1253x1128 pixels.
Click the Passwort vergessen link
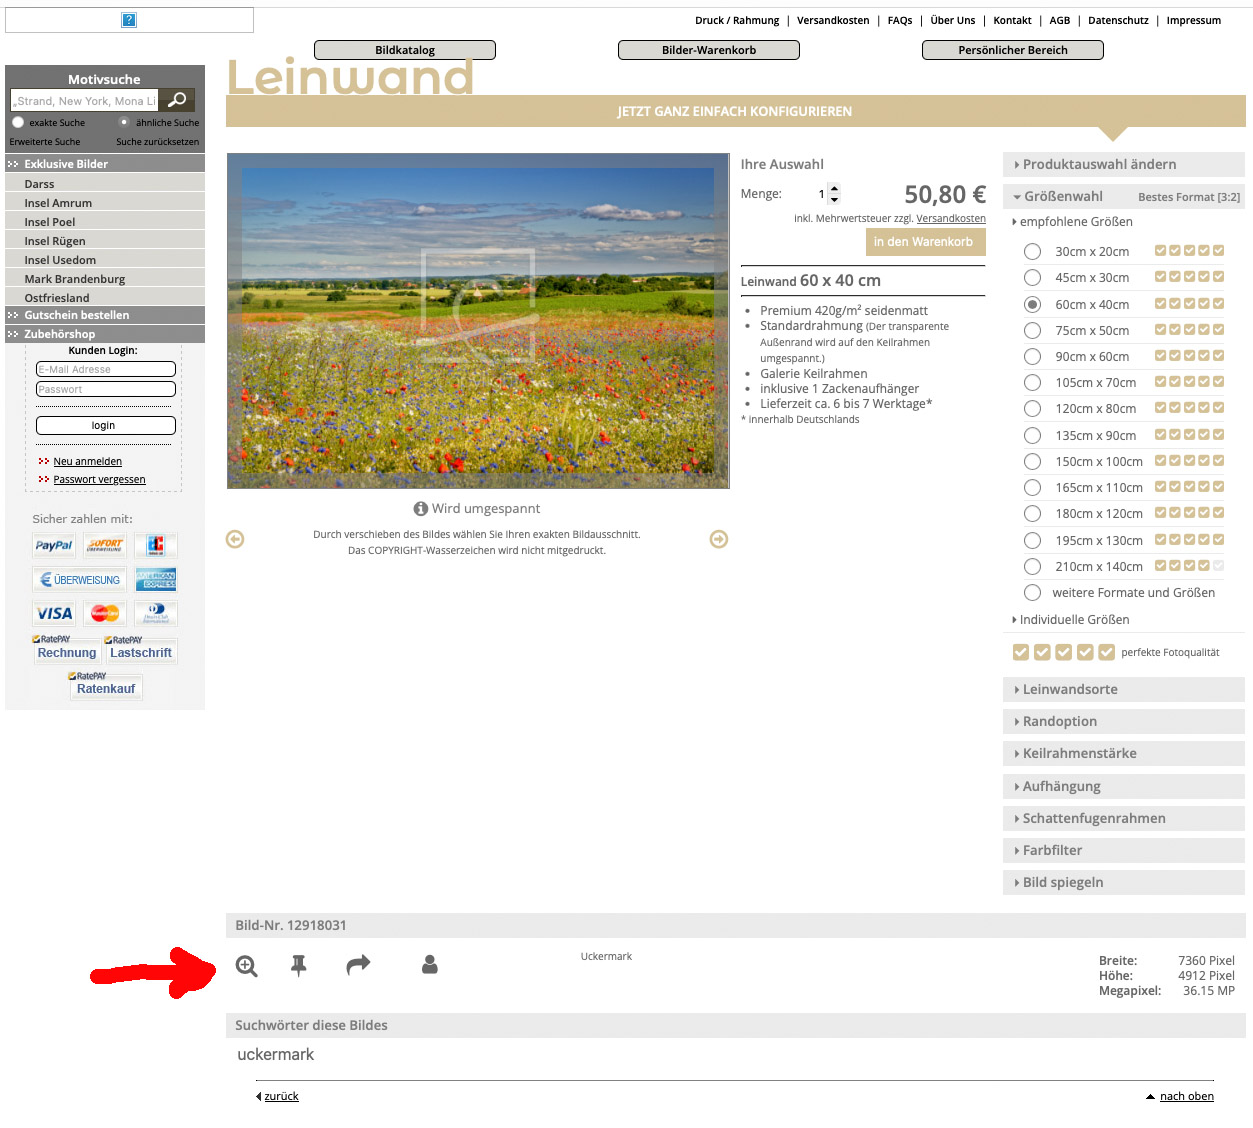pyautogui.click(x=99, y=480)
